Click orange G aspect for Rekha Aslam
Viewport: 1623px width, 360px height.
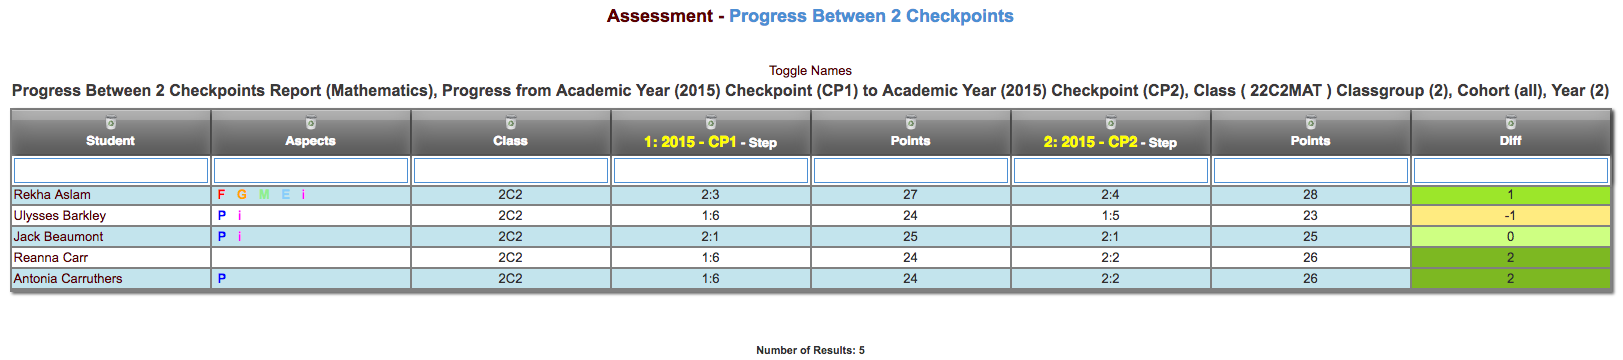(x=242, y=195)
